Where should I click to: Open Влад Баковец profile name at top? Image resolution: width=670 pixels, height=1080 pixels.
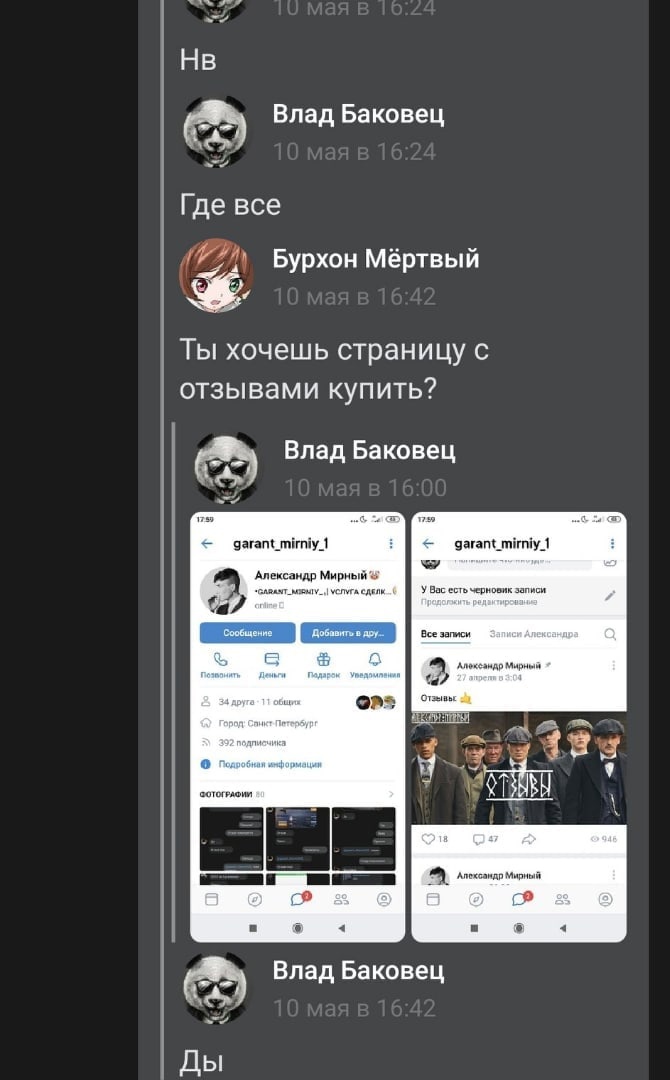(x=358, y=114)
